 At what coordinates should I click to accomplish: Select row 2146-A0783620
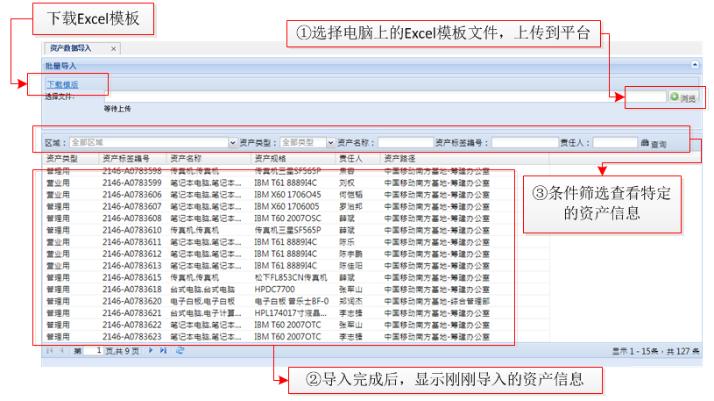click(296, 301)
